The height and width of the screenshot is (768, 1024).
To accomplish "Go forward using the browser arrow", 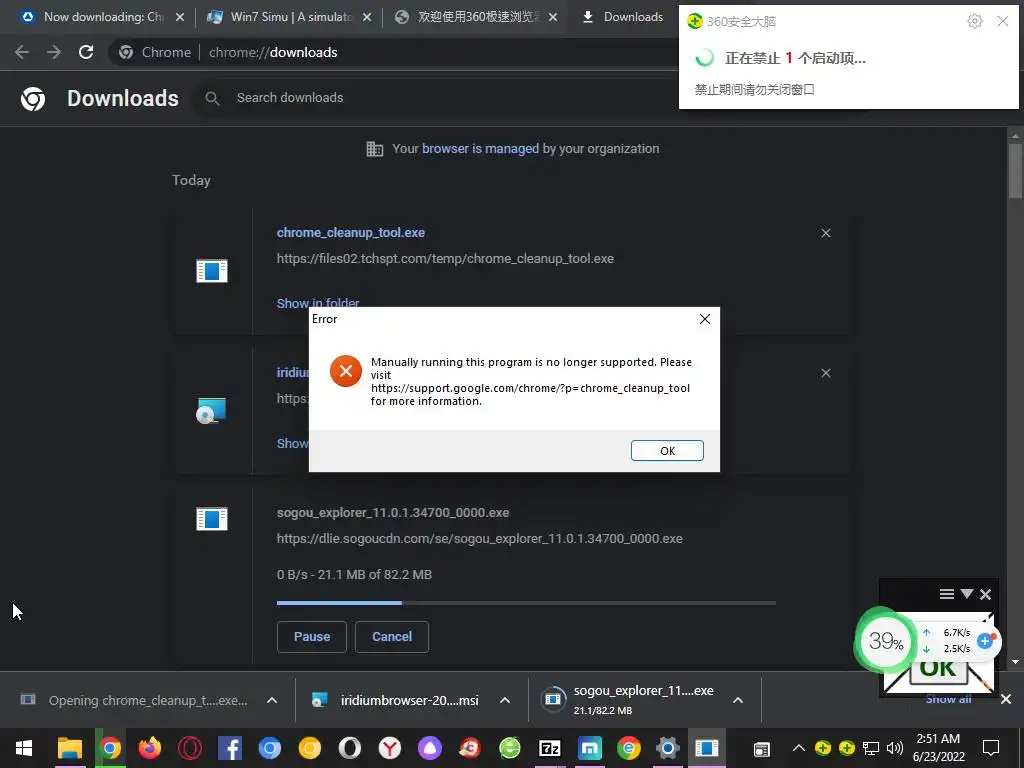I will point(54,52).
